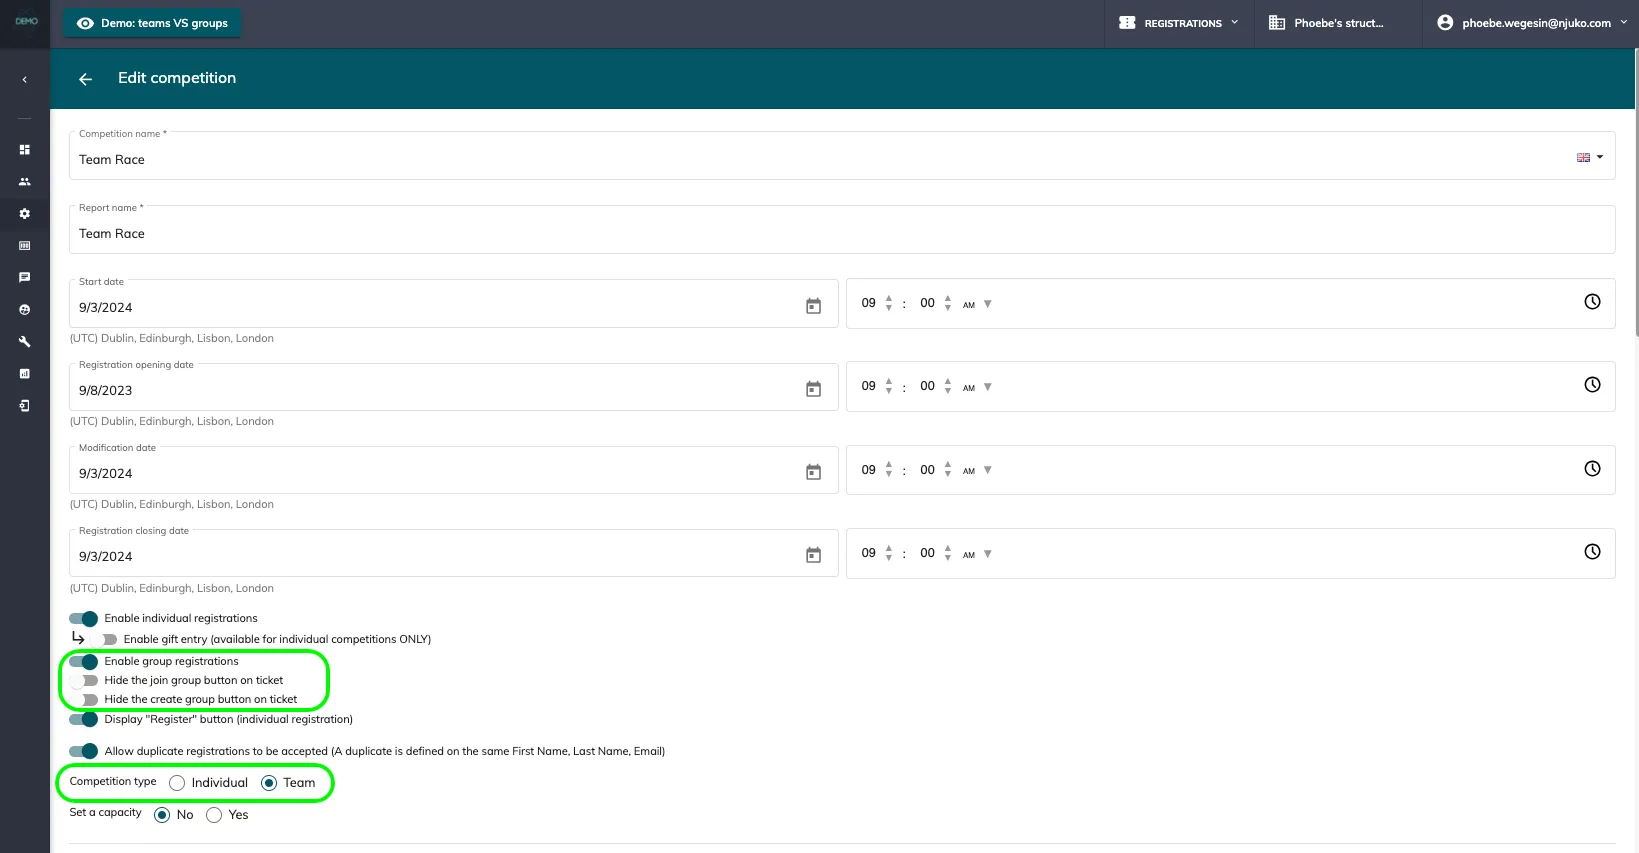Toggle Allow duplicate registrations switch

coord(84,752)
